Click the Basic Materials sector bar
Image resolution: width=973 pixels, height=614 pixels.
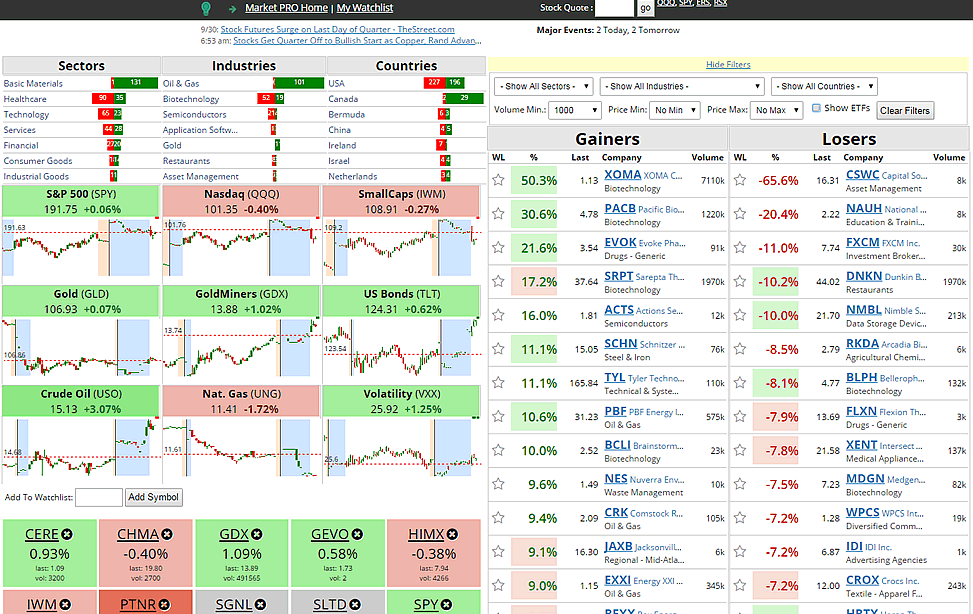(x=135, y=83)
